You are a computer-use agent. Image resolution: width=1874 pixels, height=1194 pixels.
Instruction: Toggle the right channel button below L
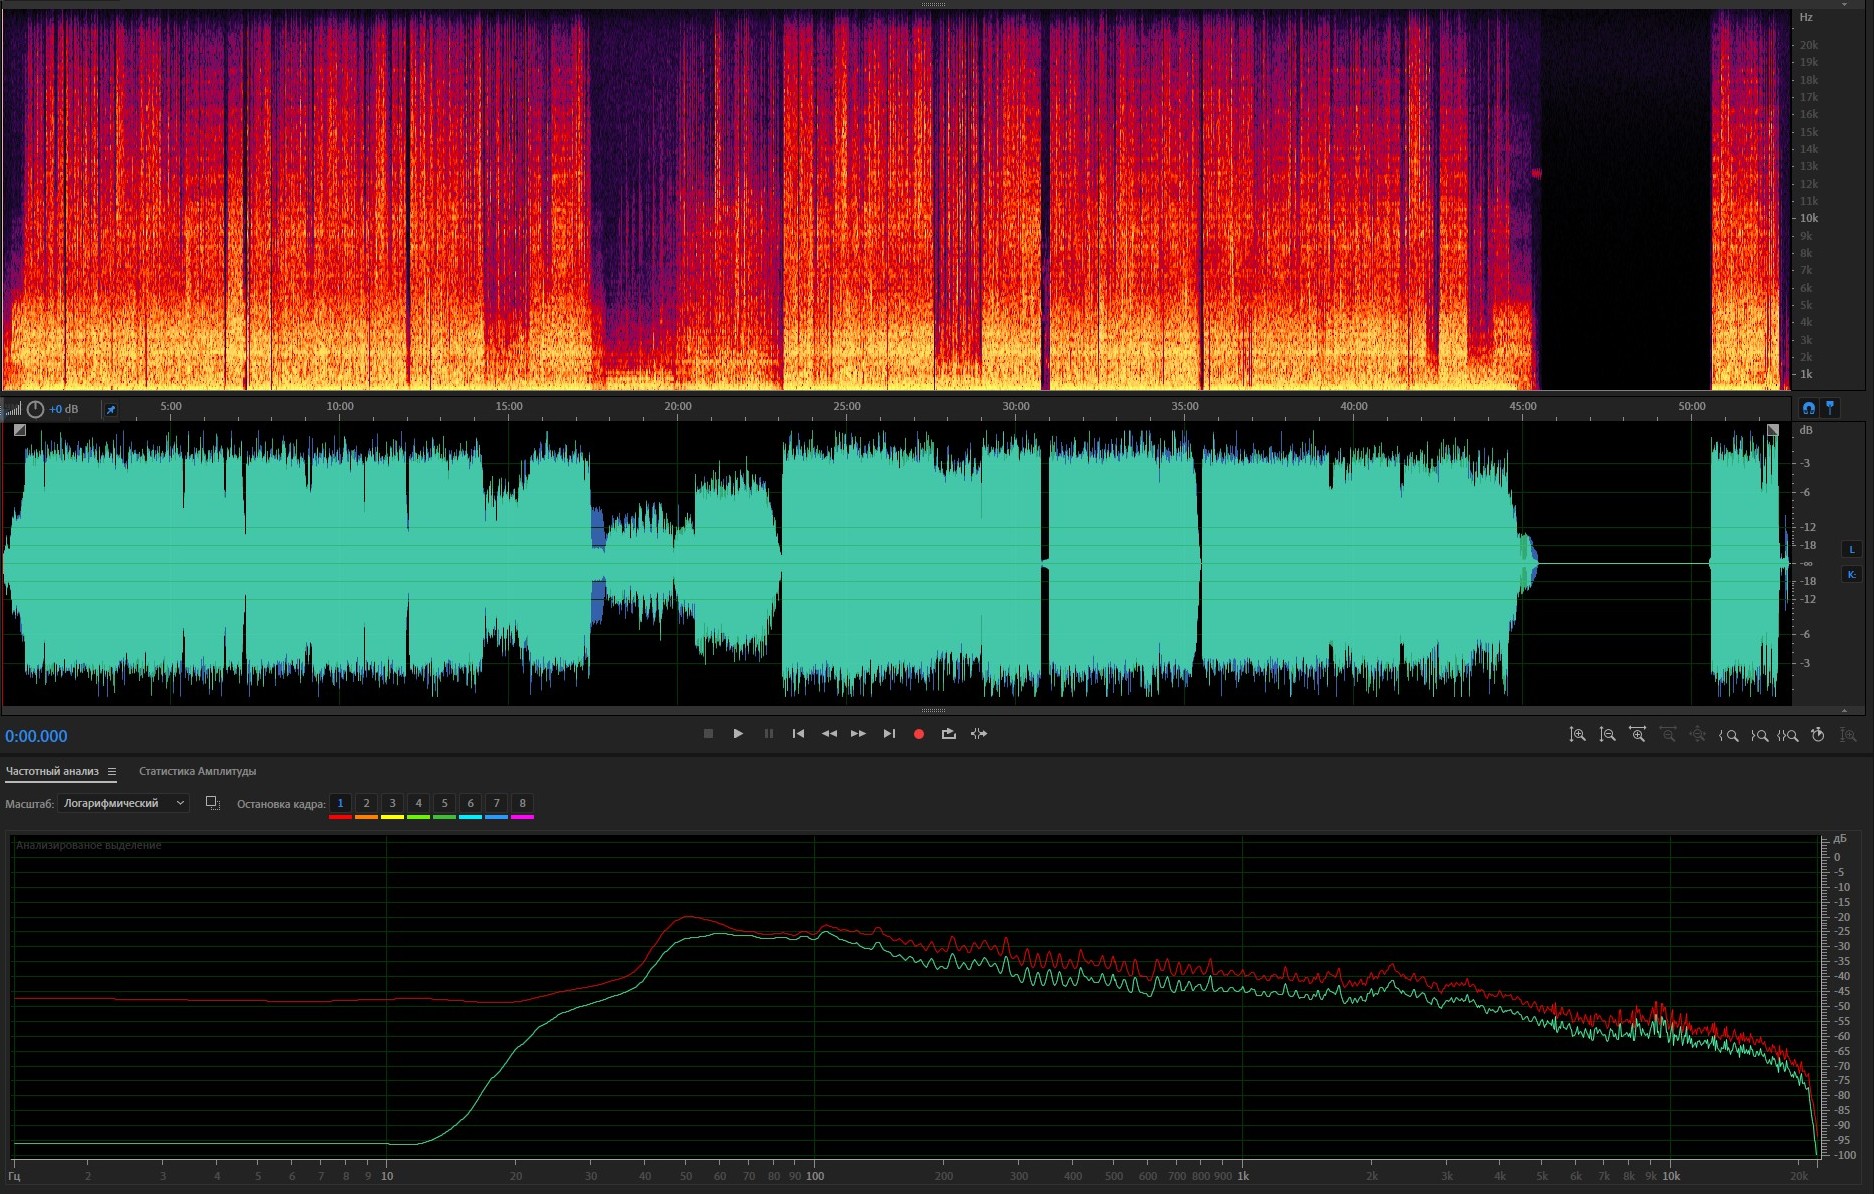click(1851, 575)
